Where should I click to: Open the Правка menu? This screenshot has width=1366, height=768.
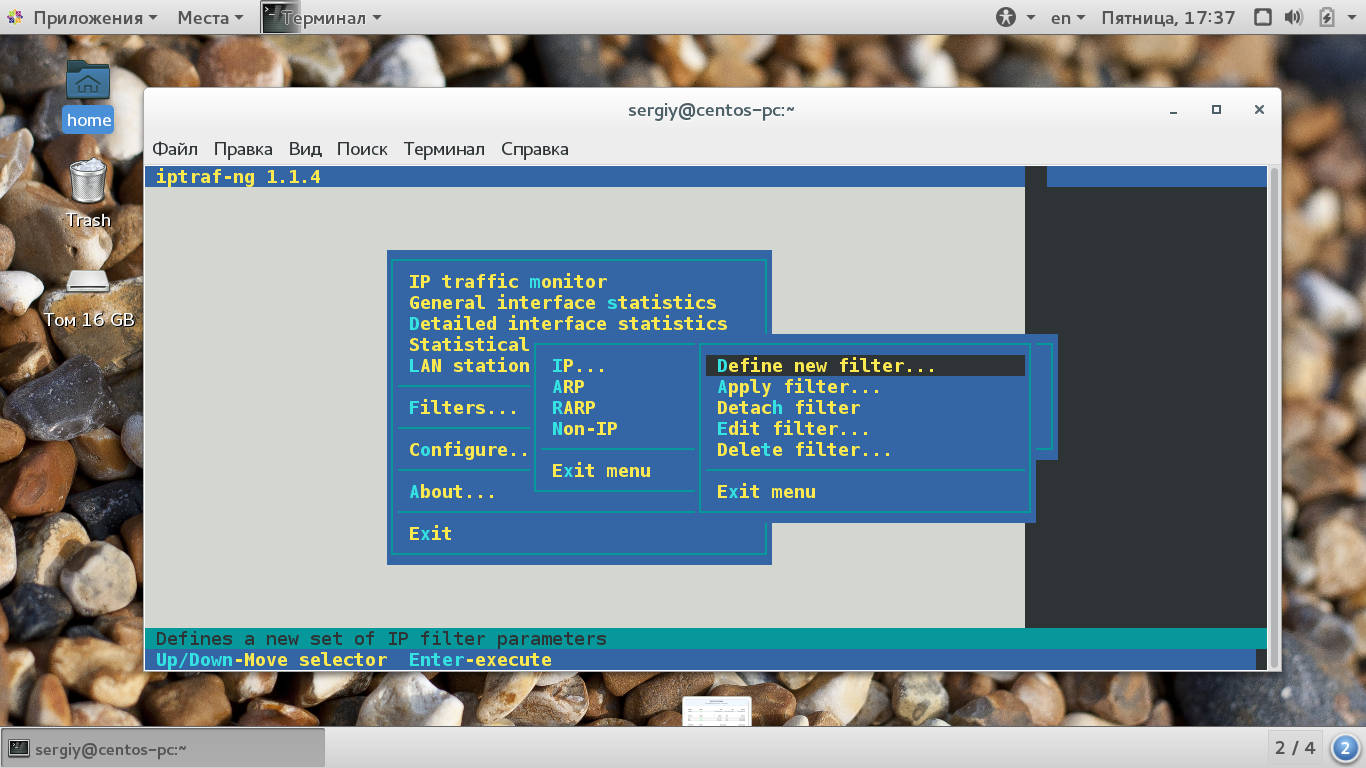(x=243, y=149)
